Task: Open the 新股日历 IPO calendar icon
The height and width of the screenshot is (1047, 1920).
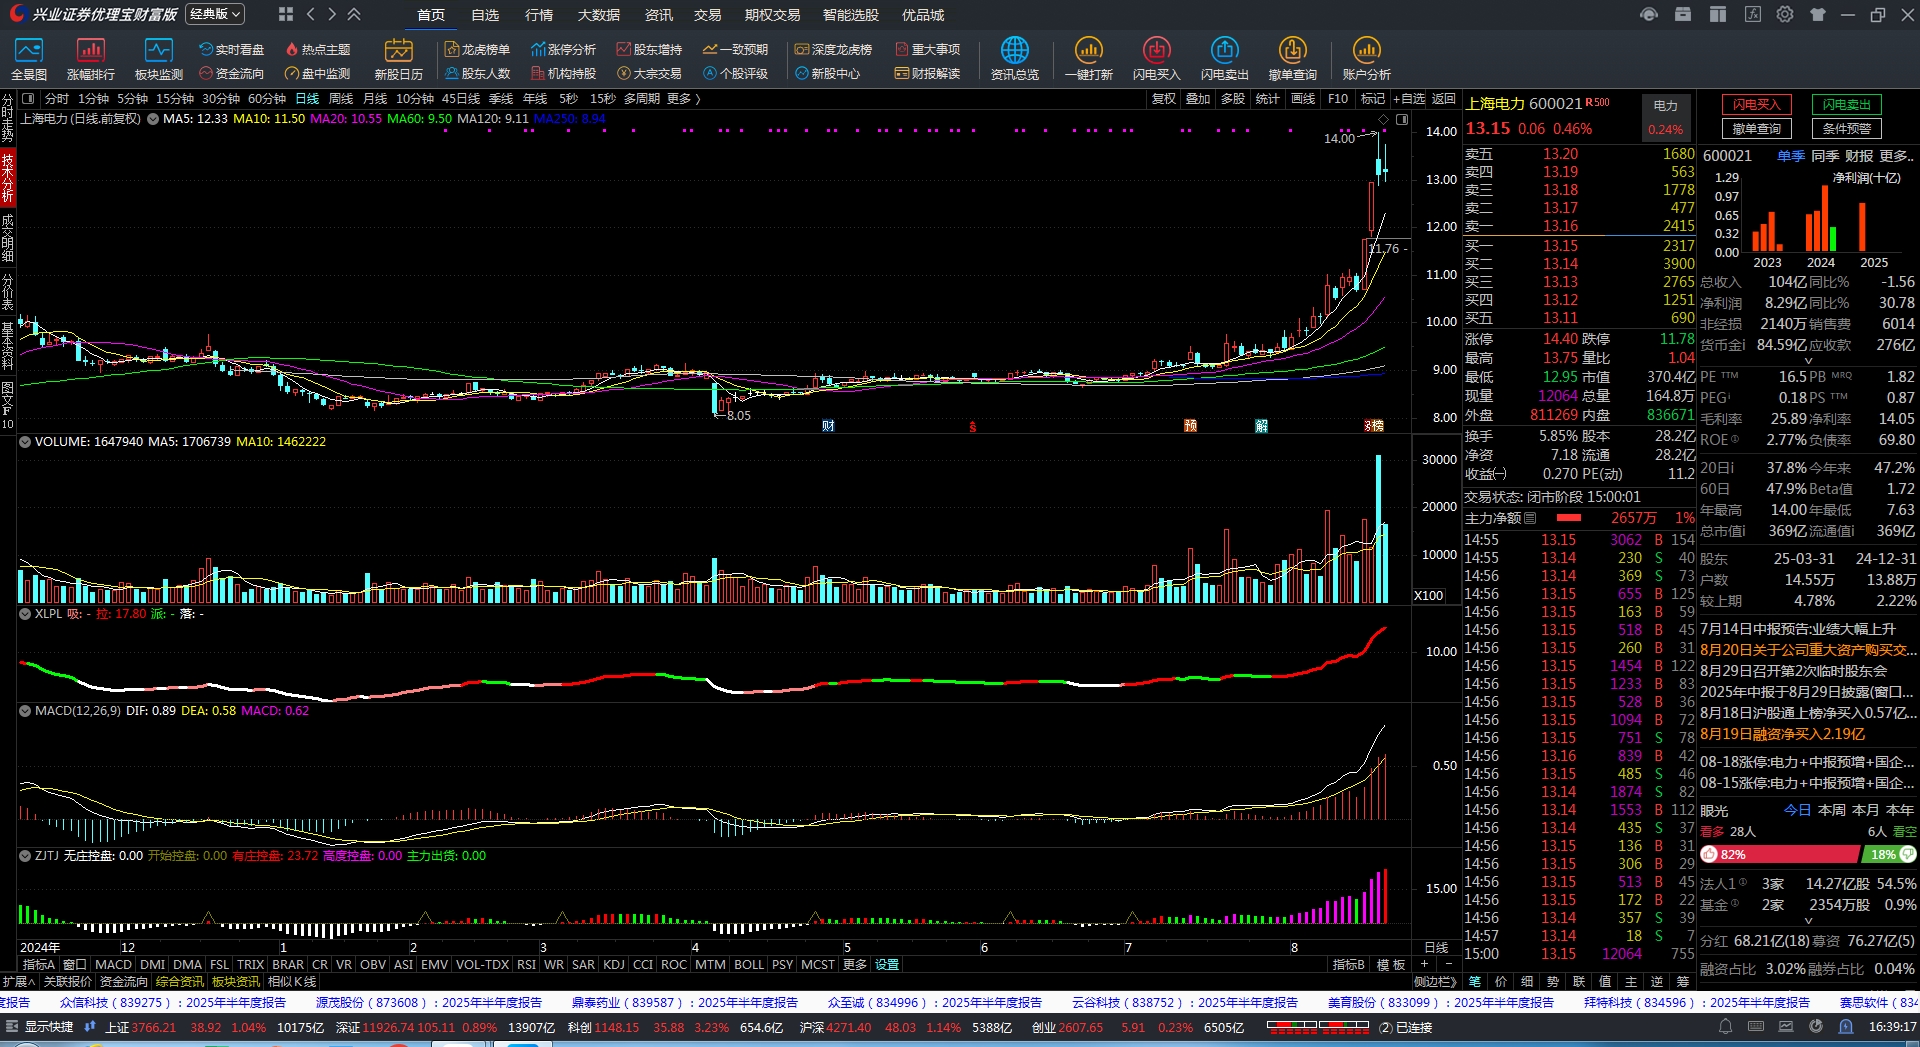Action: click(x=398, y=59)
